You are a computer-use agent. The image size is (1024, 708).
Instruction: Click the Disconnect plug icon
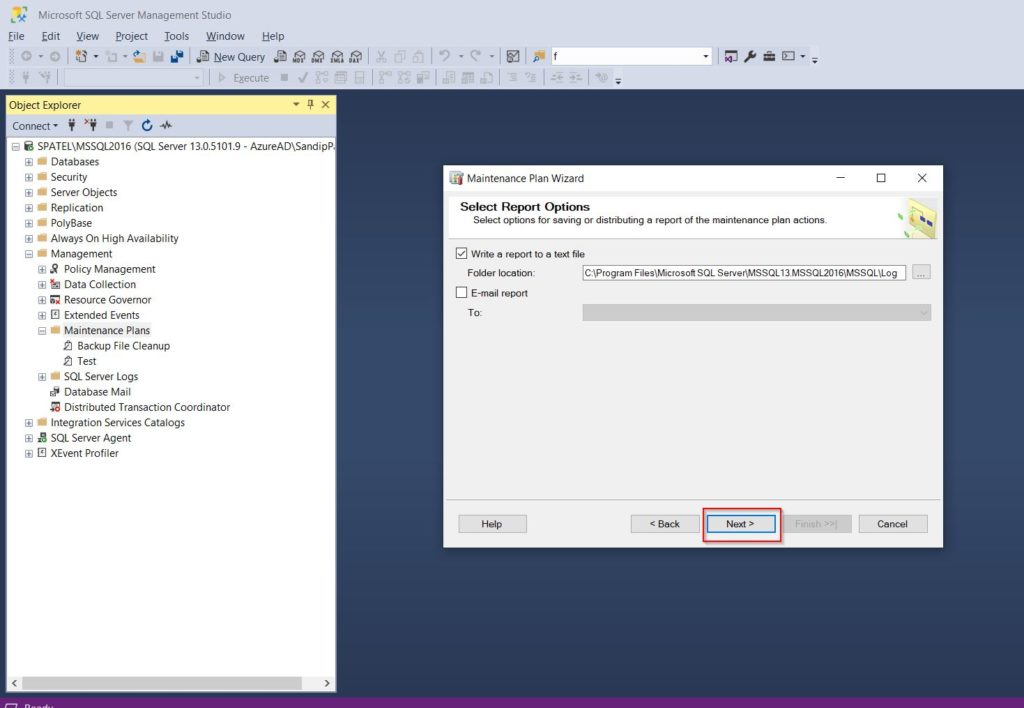(90, 125)
